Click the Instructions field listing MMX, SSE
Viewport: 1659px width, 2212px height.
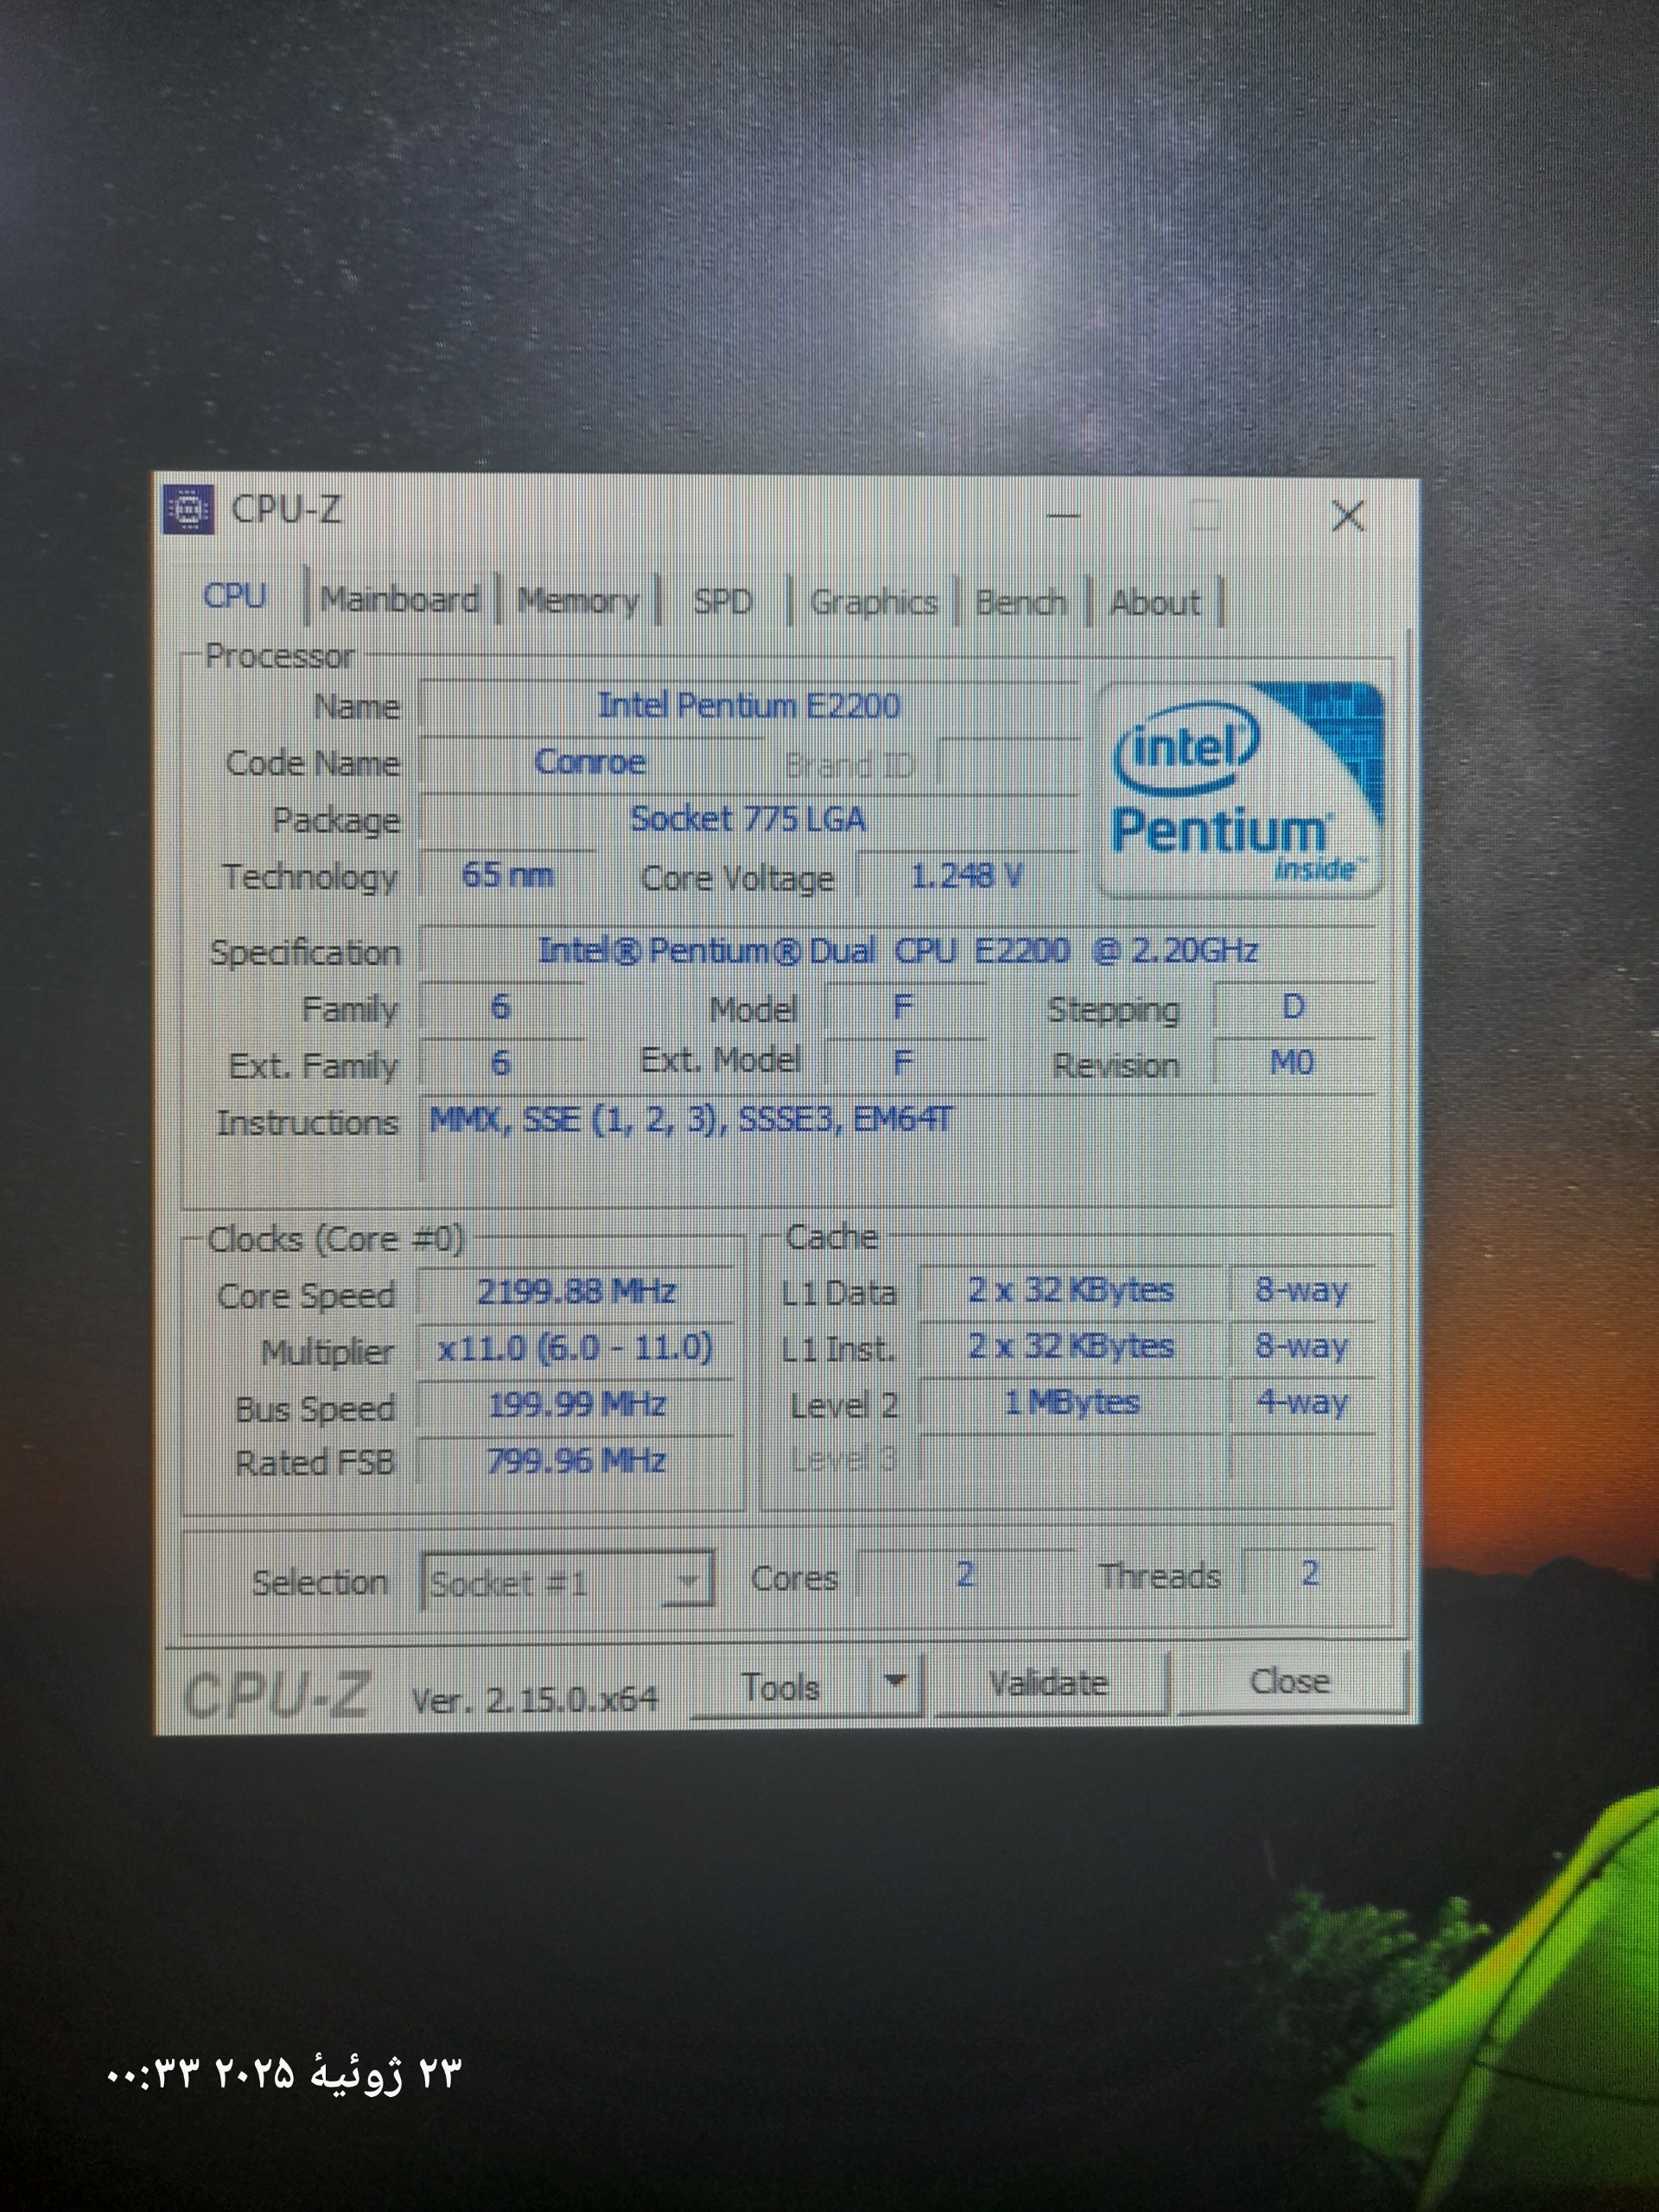(690, 1120)
